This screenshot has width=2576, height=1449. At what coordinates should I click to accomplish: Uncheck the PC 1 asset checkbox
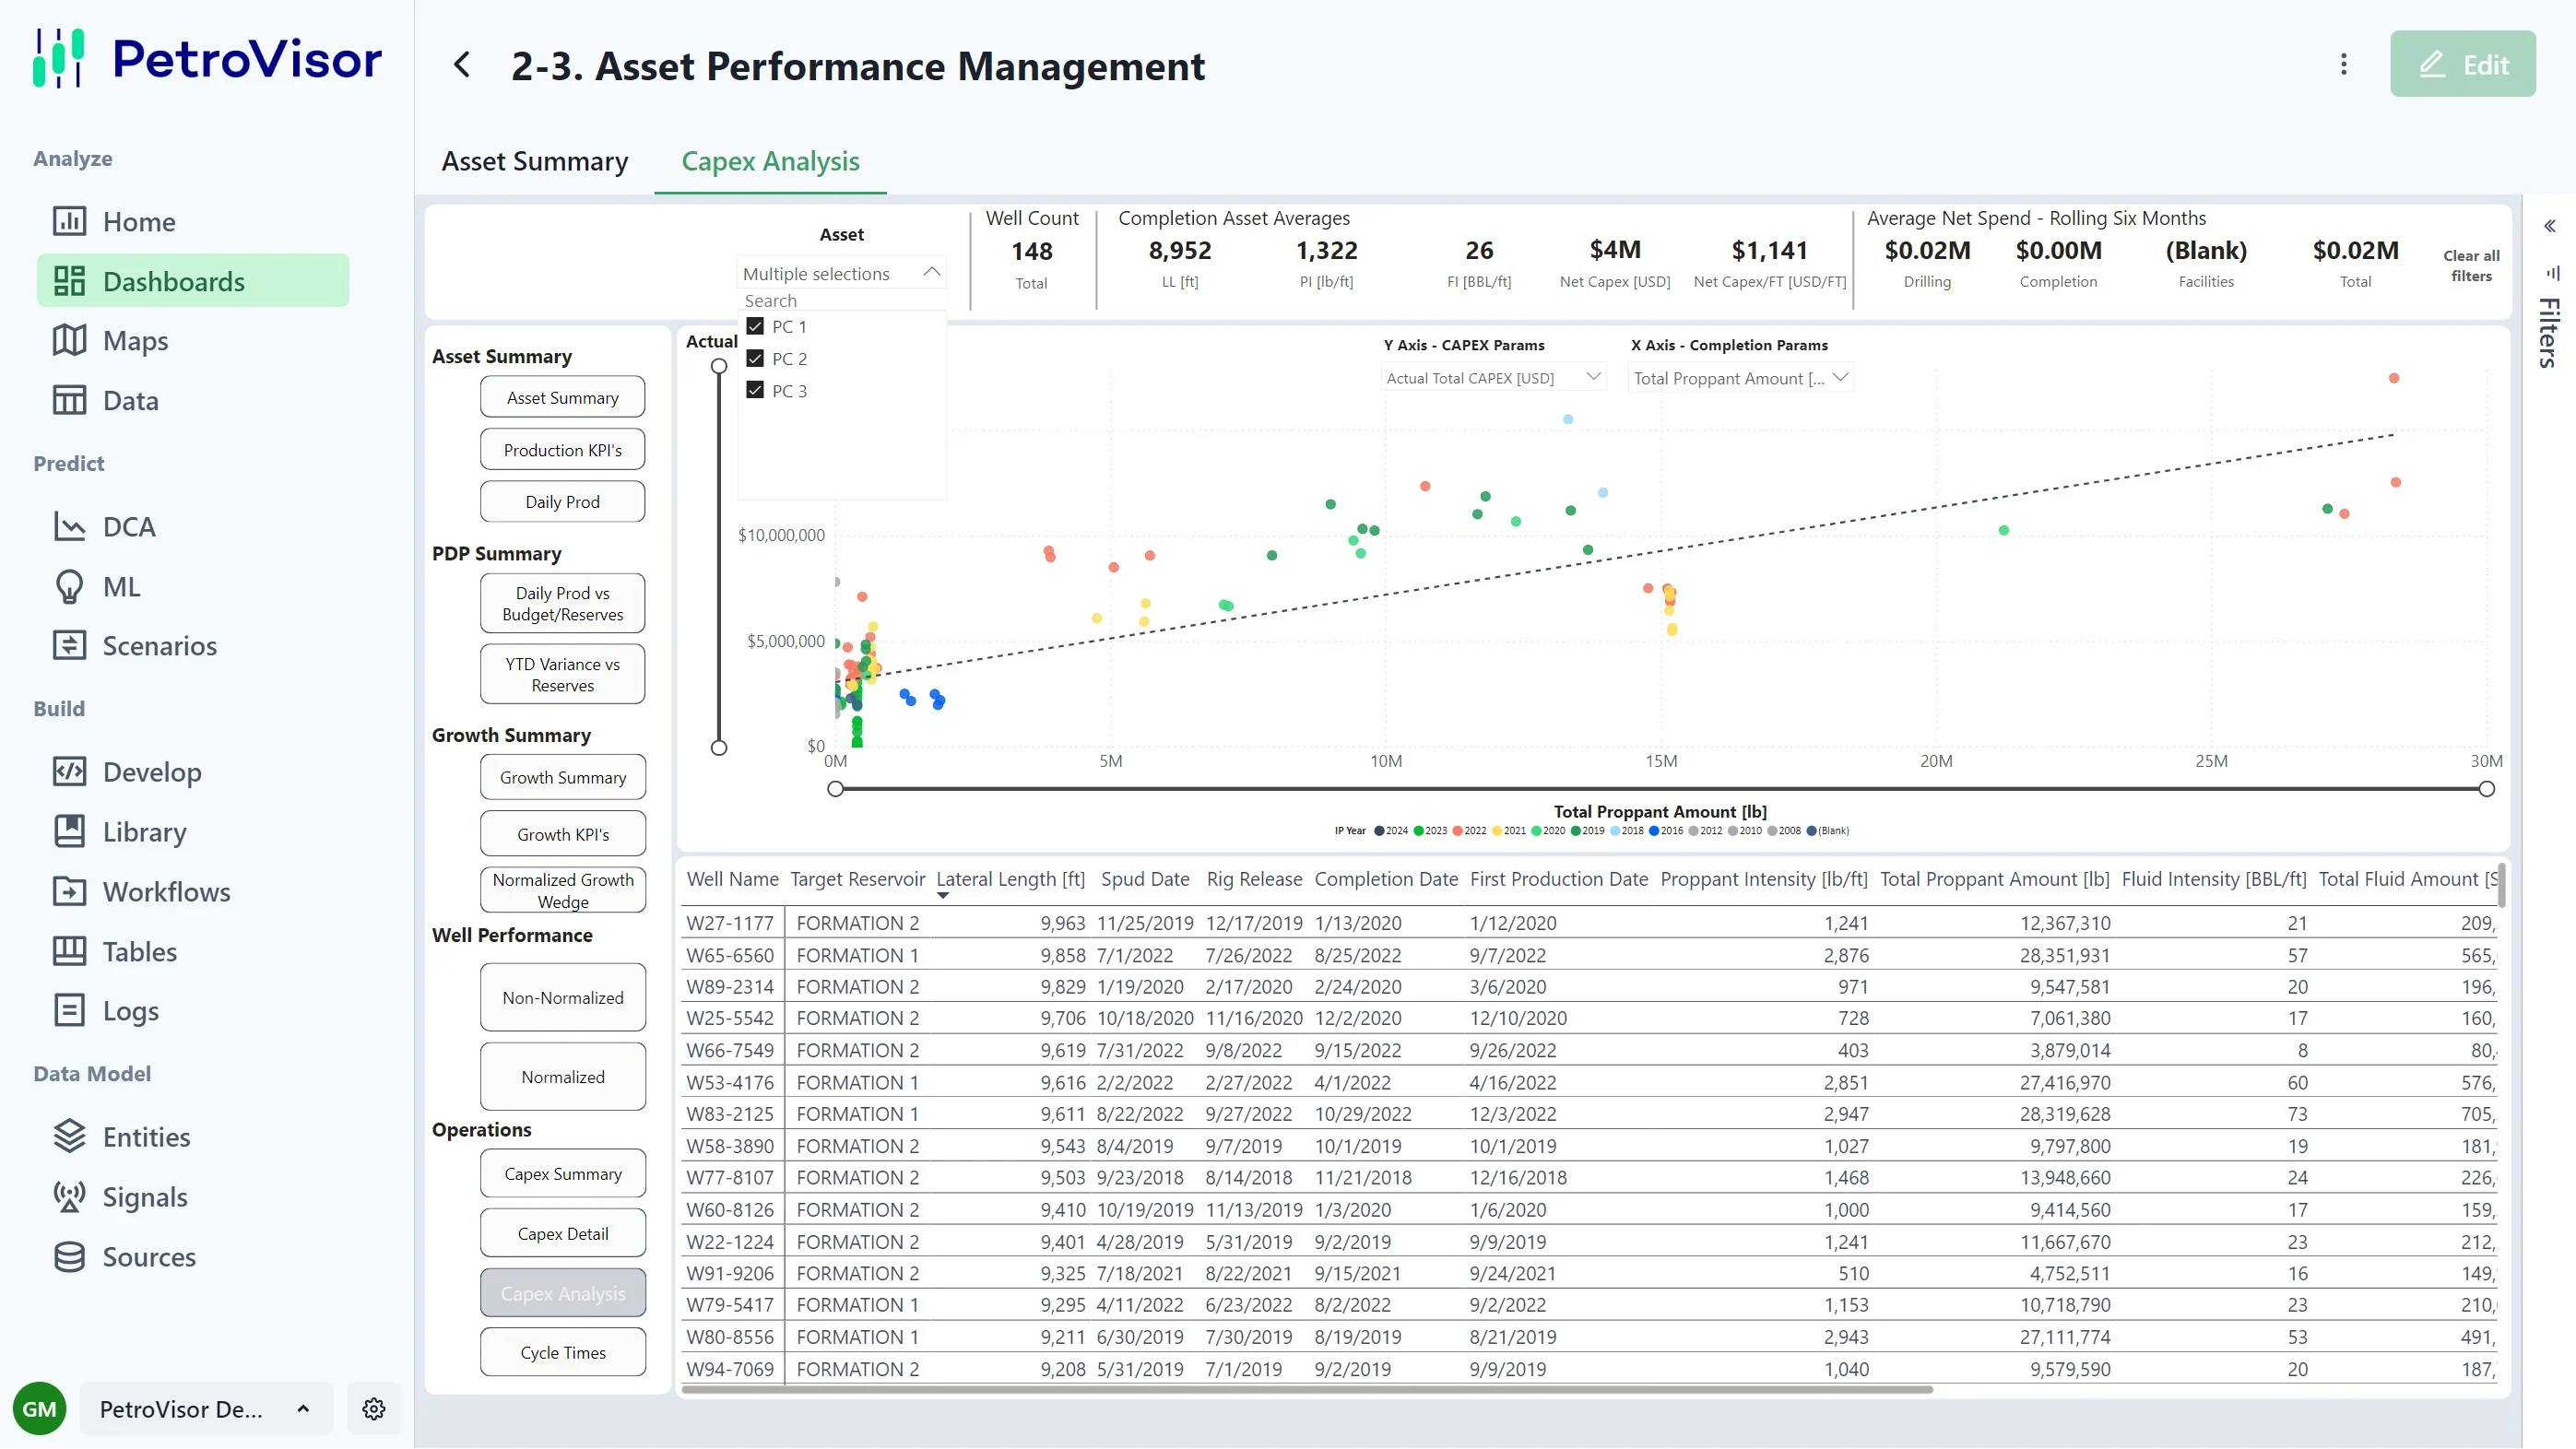(755, 326)
